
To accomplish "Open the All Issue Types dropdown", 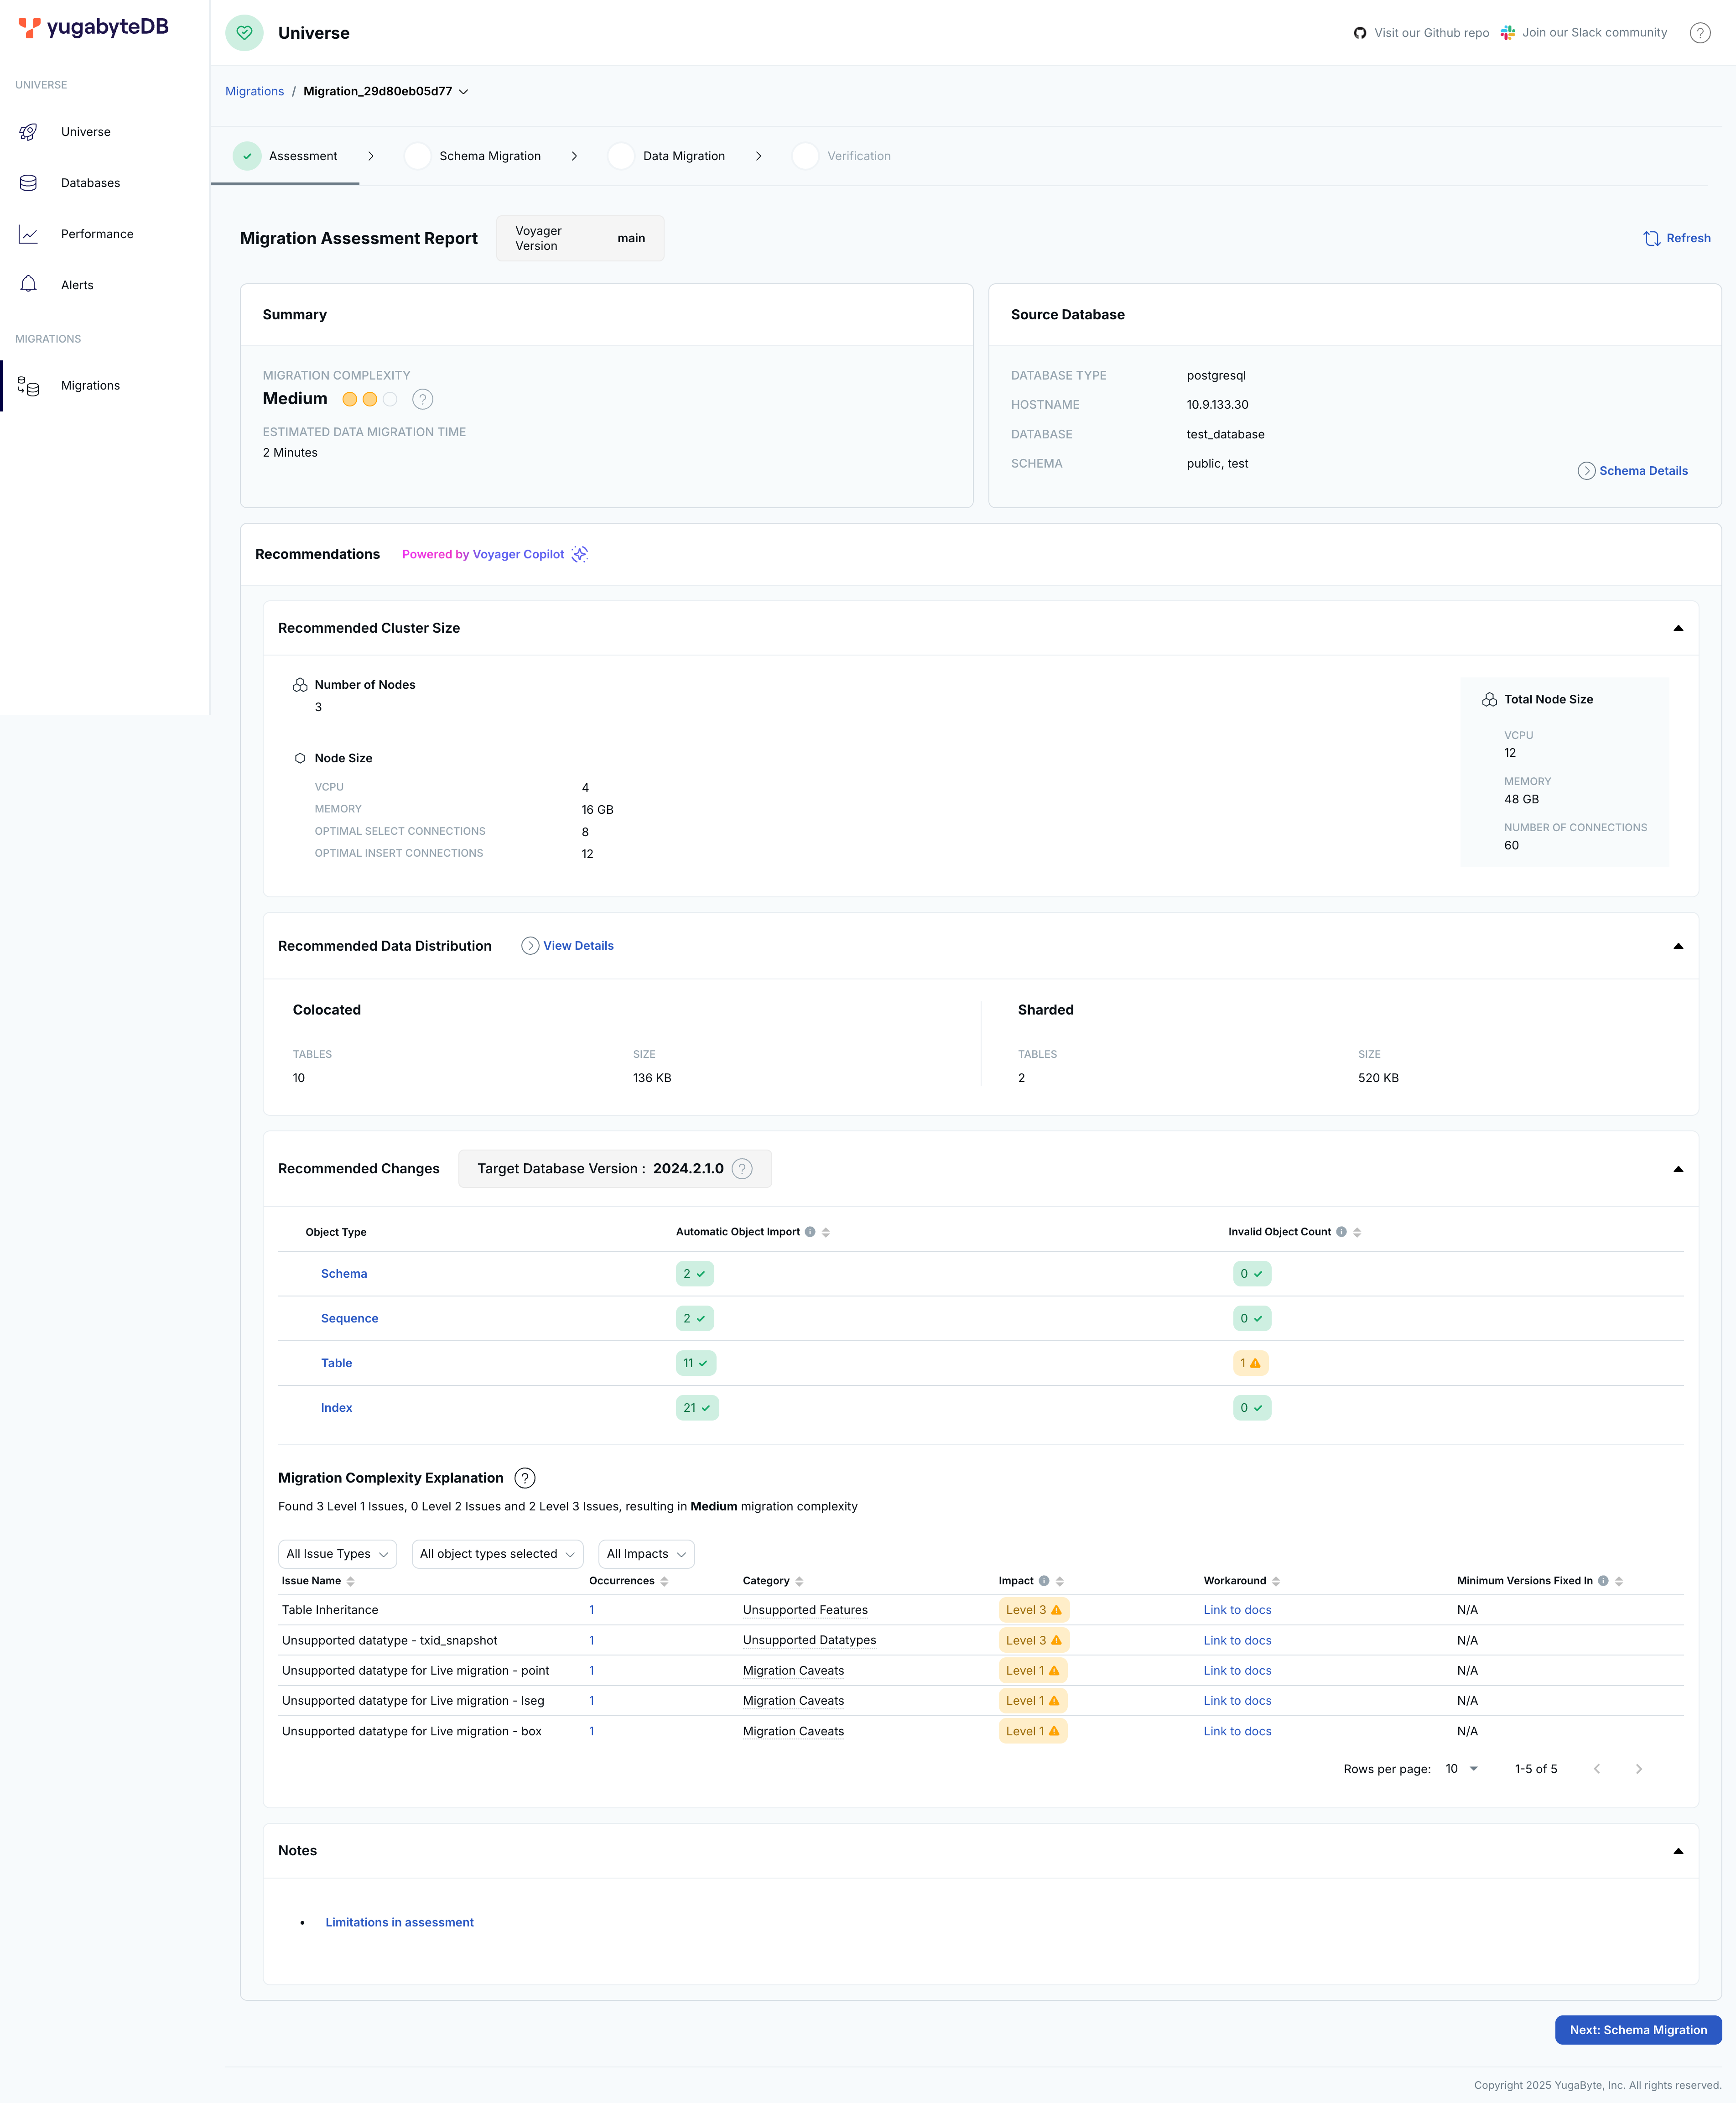I will 337,1554.
